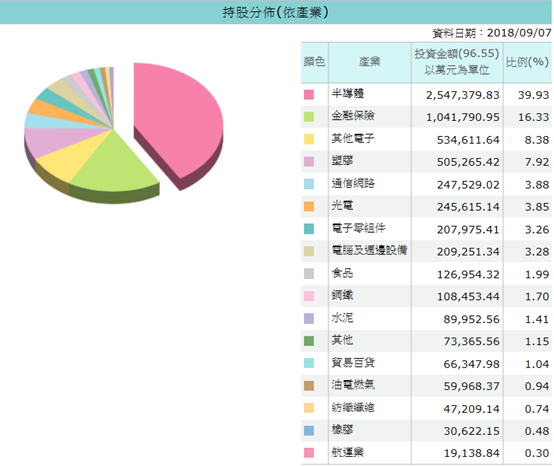Select the 食品 industry name

[342, 273]
